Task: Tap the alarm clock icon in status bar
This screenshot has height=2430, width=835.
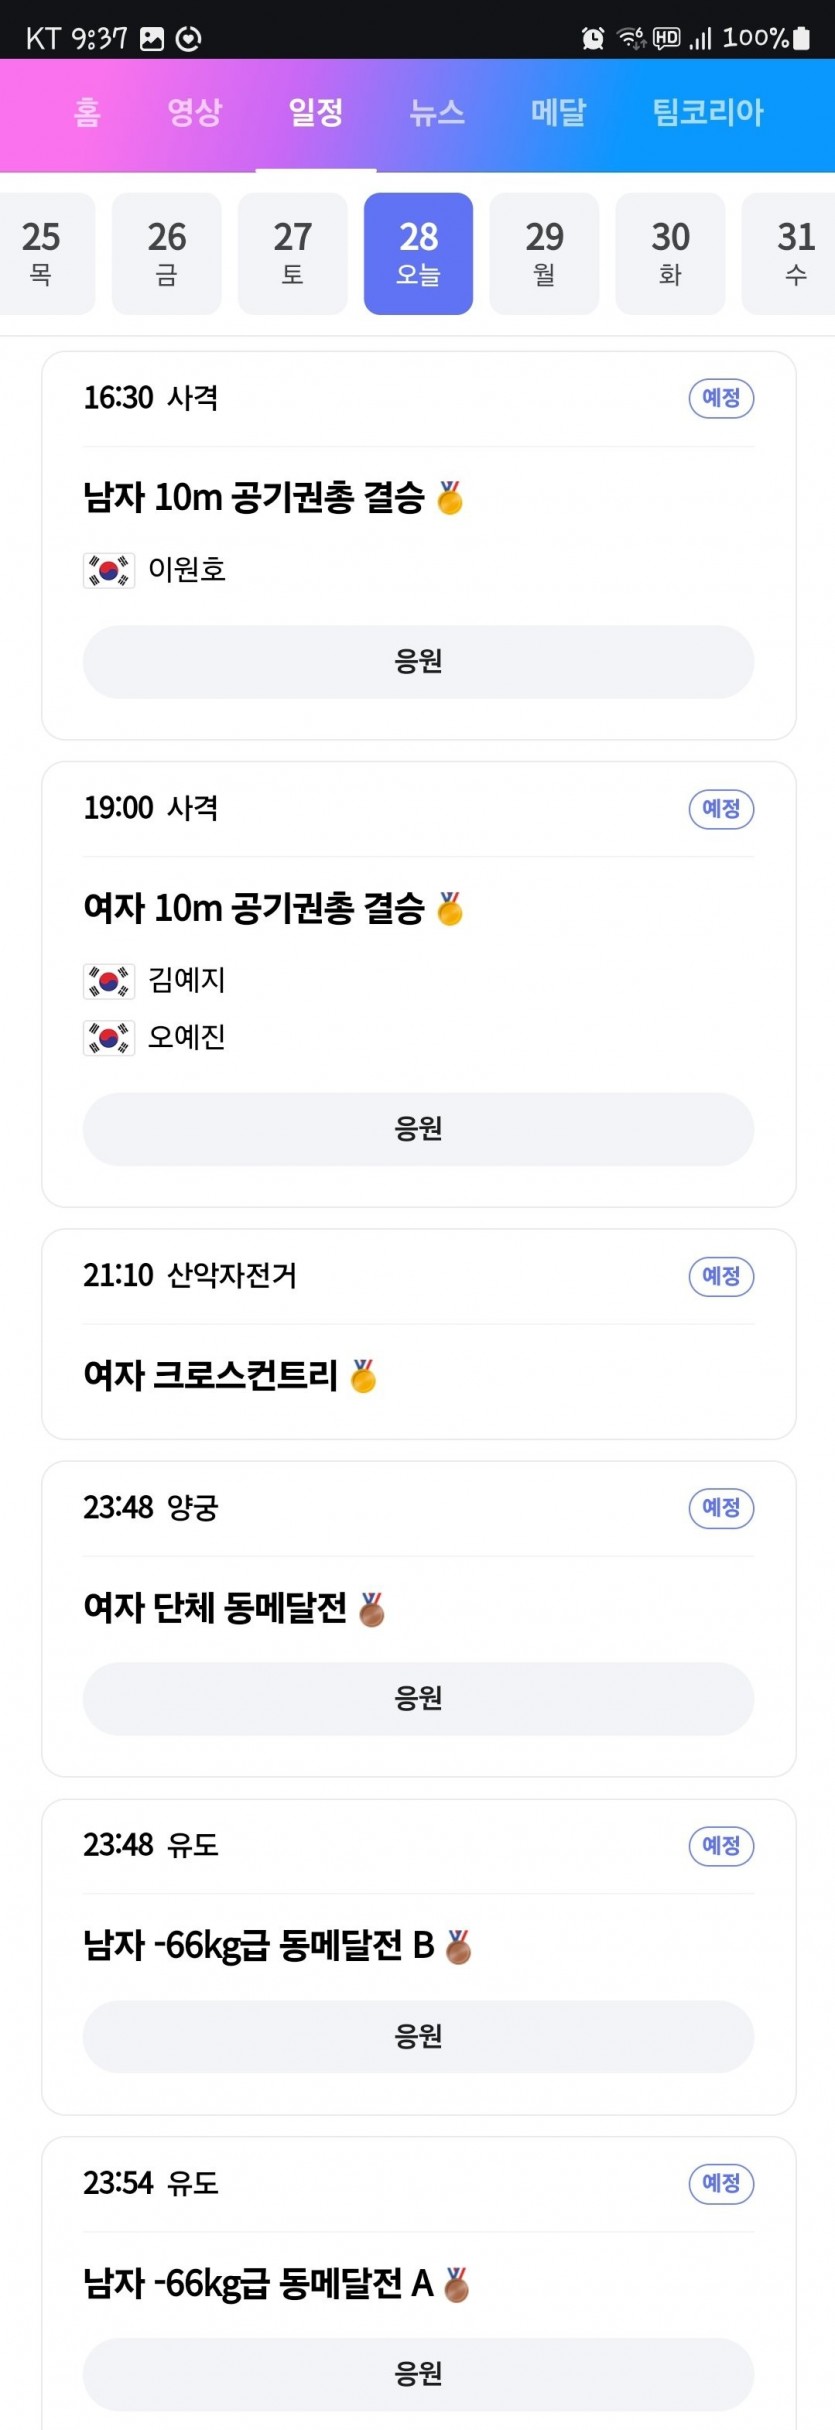Action: pyautogui.click(x=593, y=38)
